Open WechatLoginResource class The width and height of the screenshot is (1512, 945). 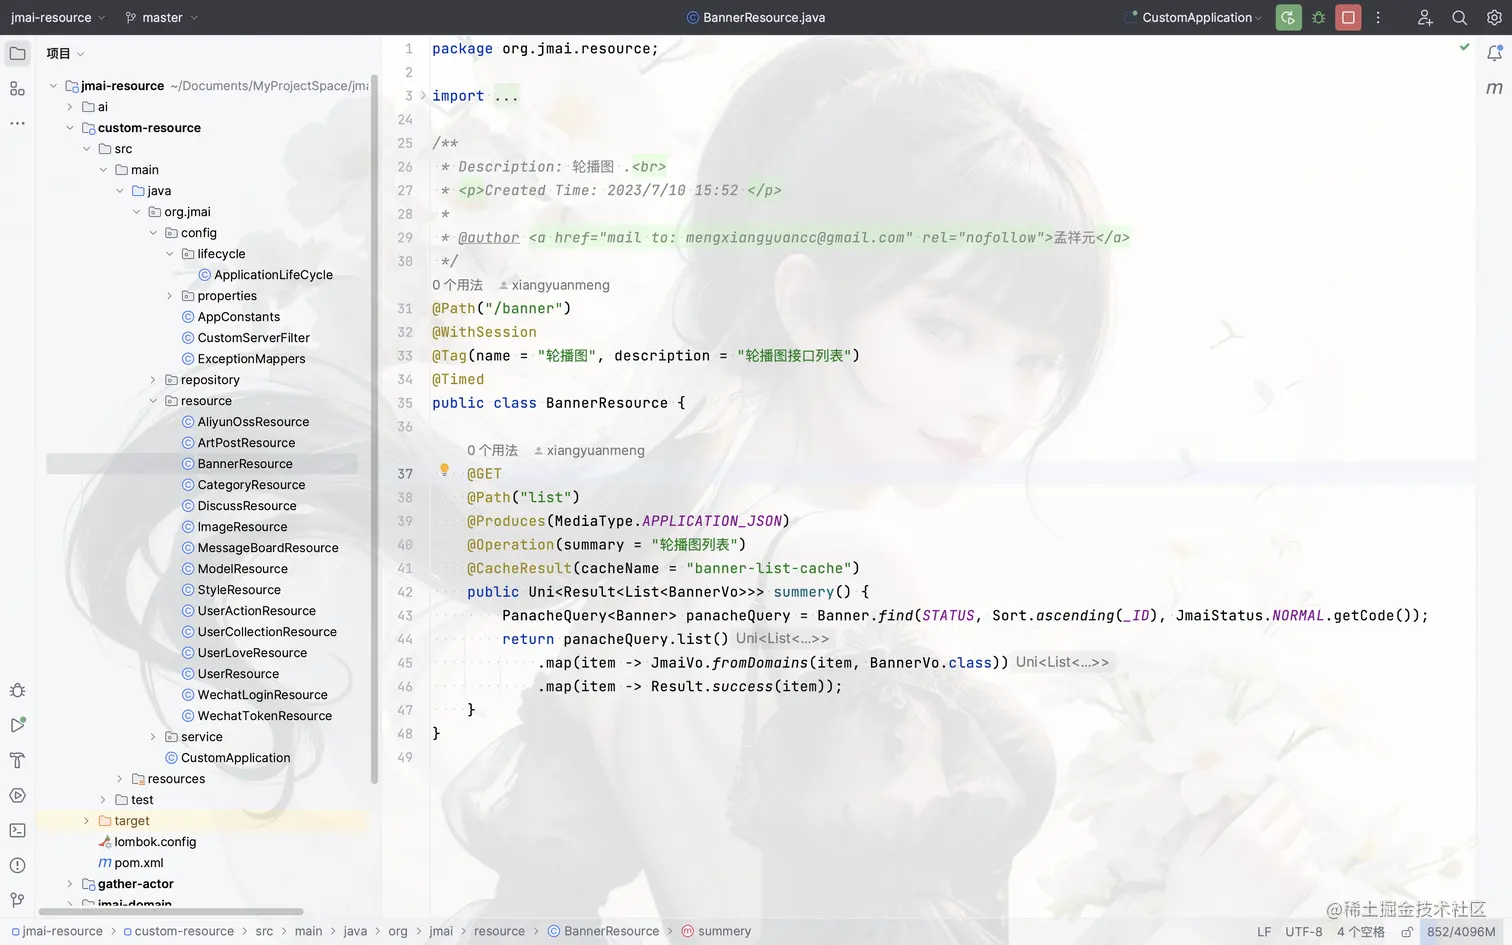[x=262, y=695]
